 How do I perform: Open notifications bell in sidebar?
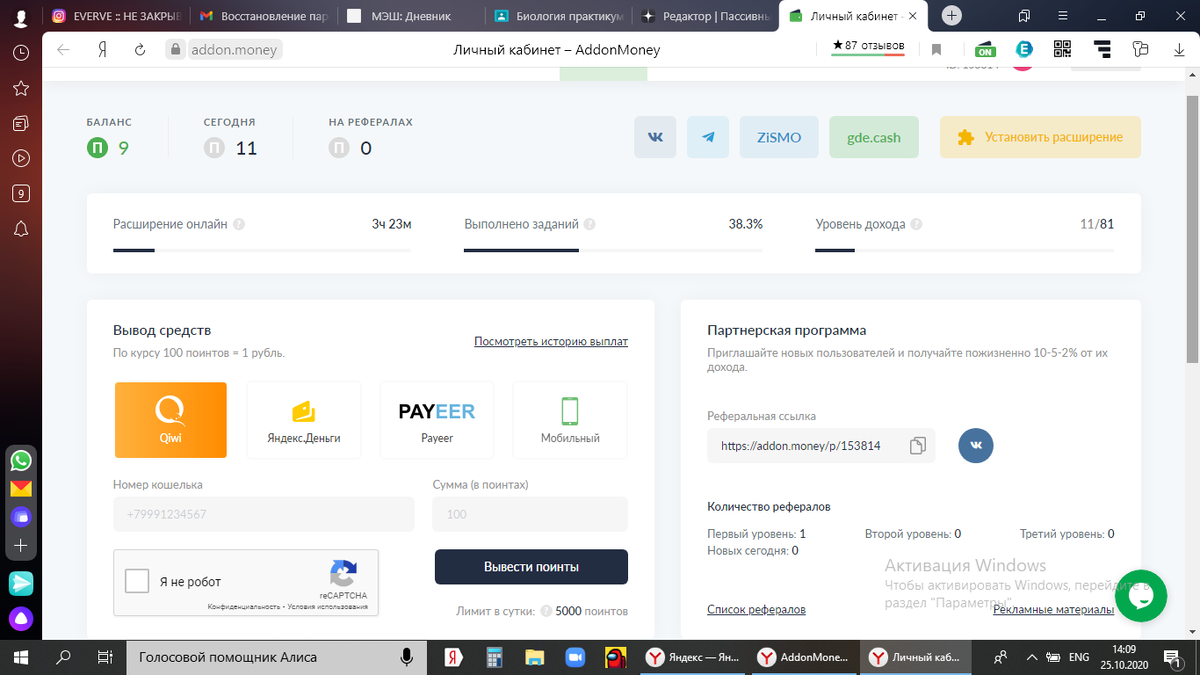(20, 229)
